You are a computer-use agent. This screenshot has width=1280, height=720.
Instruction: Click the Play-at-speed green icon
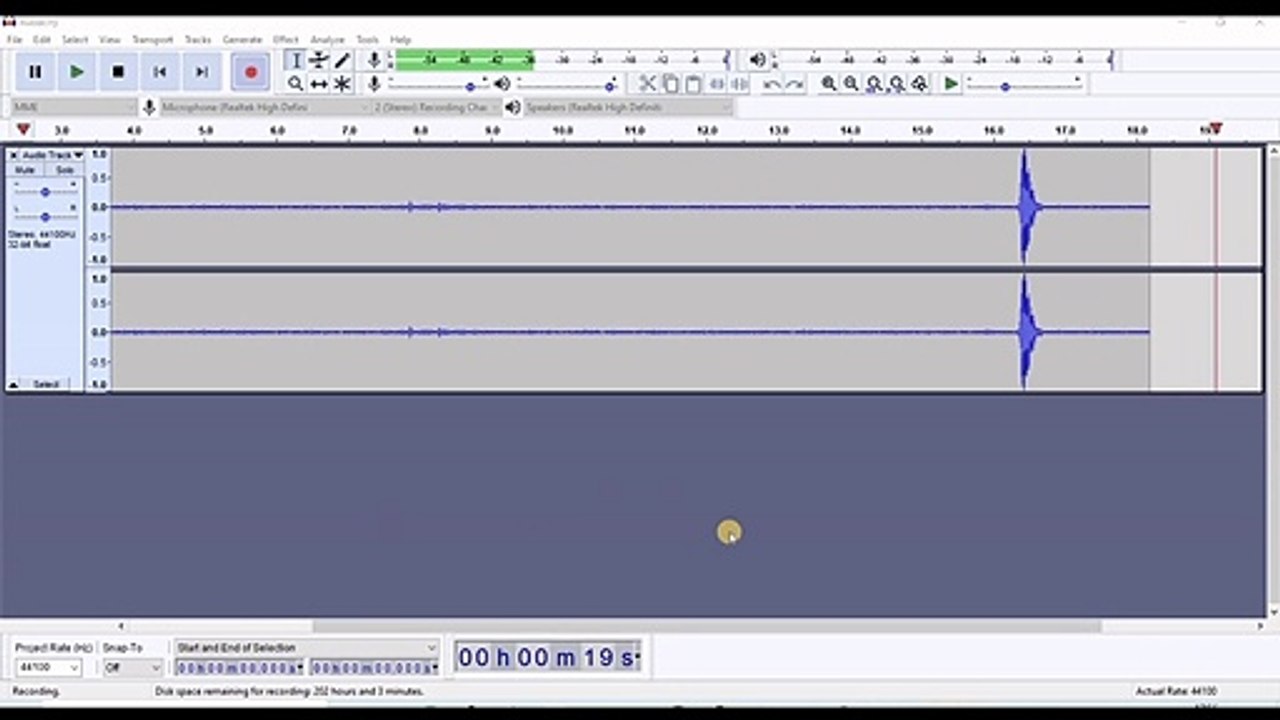[x=951, y=84]
